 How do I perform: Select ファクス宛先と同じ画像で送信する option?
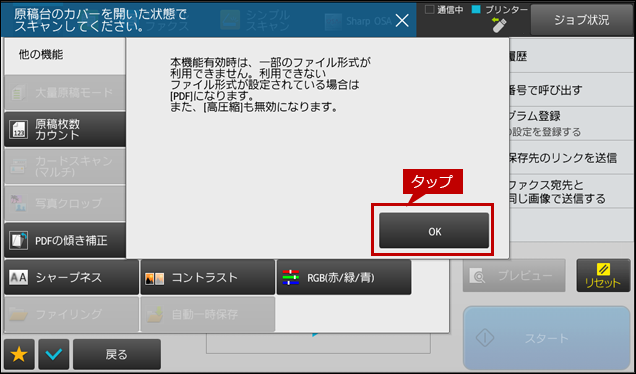point(571,191)
